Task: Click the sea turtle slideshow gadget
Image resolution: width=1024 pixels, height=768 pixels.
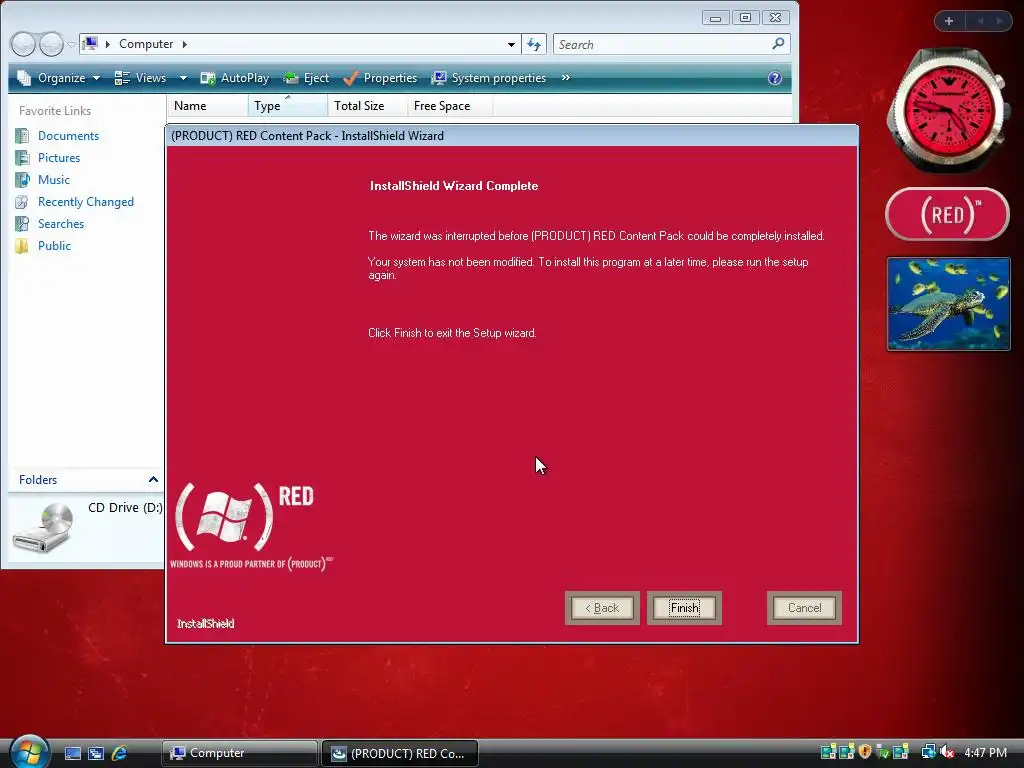Action: [948, 304]
